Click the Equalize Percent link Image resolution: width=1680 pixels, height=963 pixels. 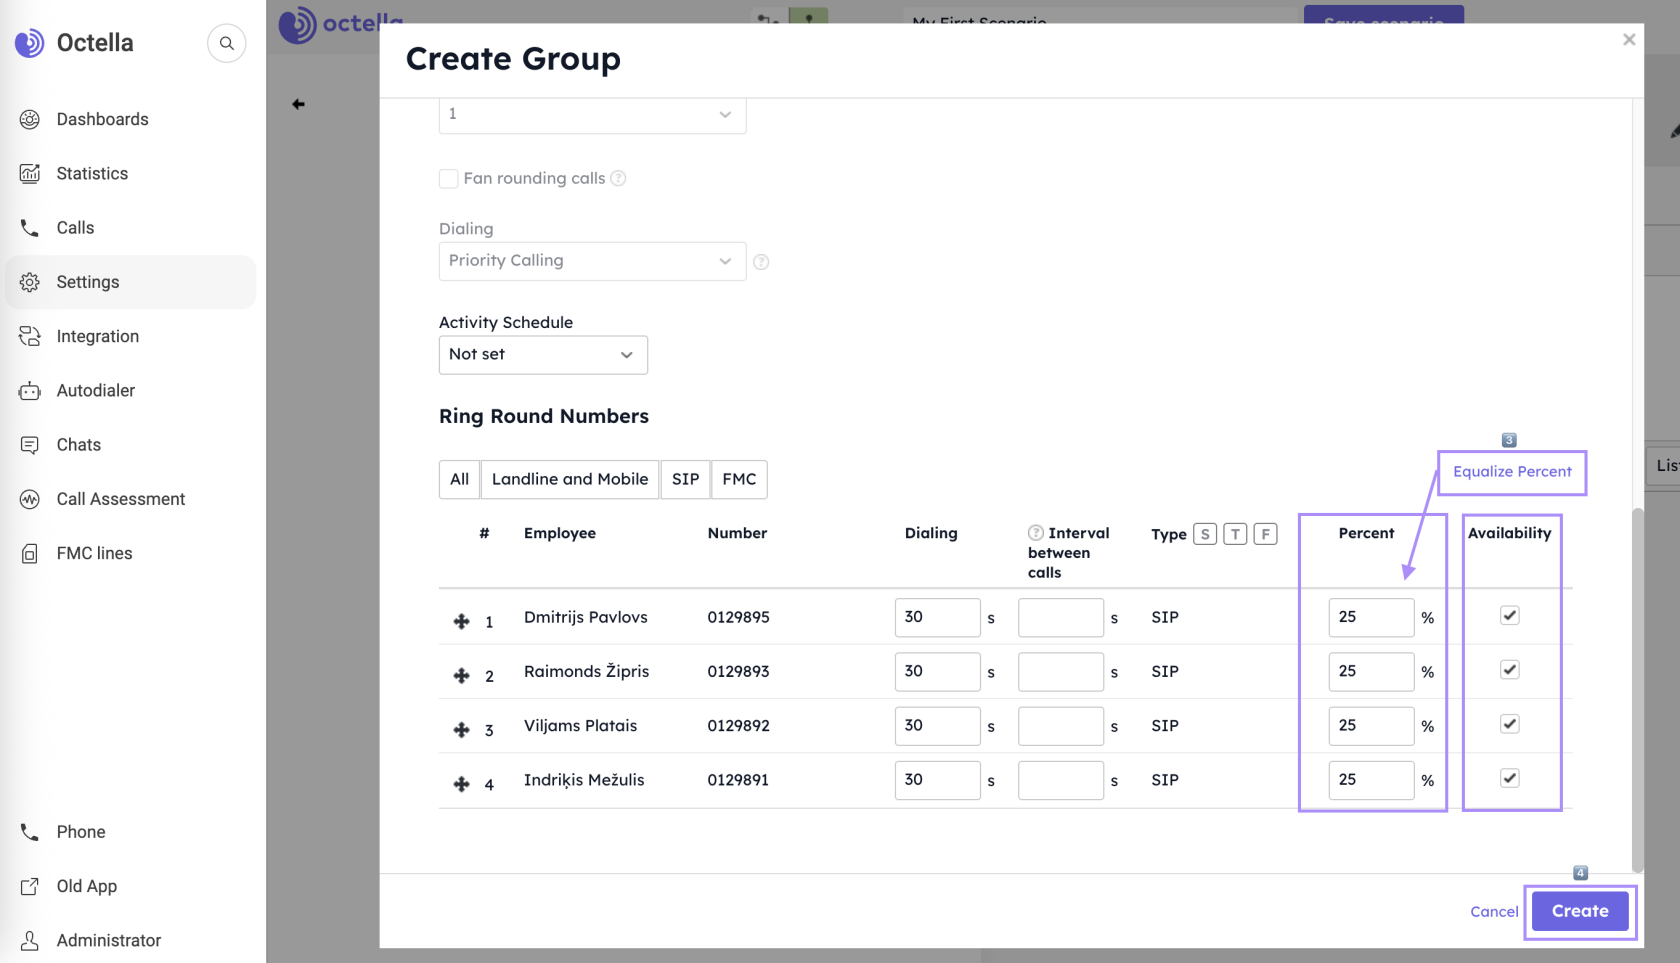(1512, 472)
